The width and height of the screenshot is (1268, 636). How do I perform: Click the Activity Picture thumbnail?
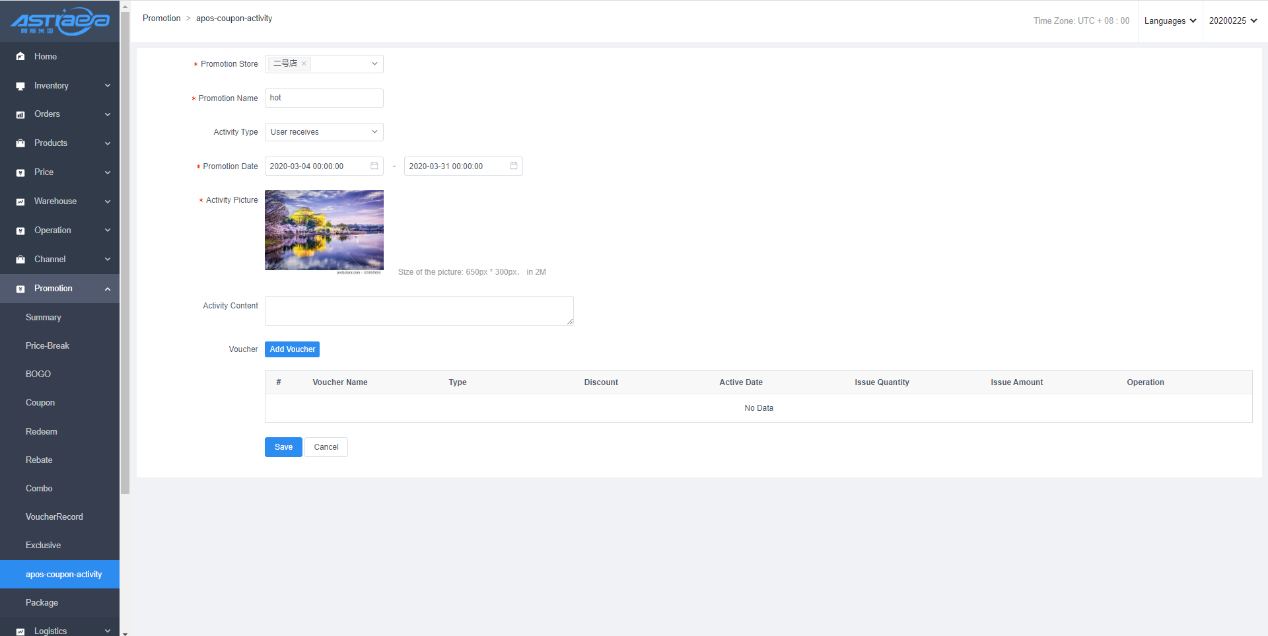(x=324, y=230)
